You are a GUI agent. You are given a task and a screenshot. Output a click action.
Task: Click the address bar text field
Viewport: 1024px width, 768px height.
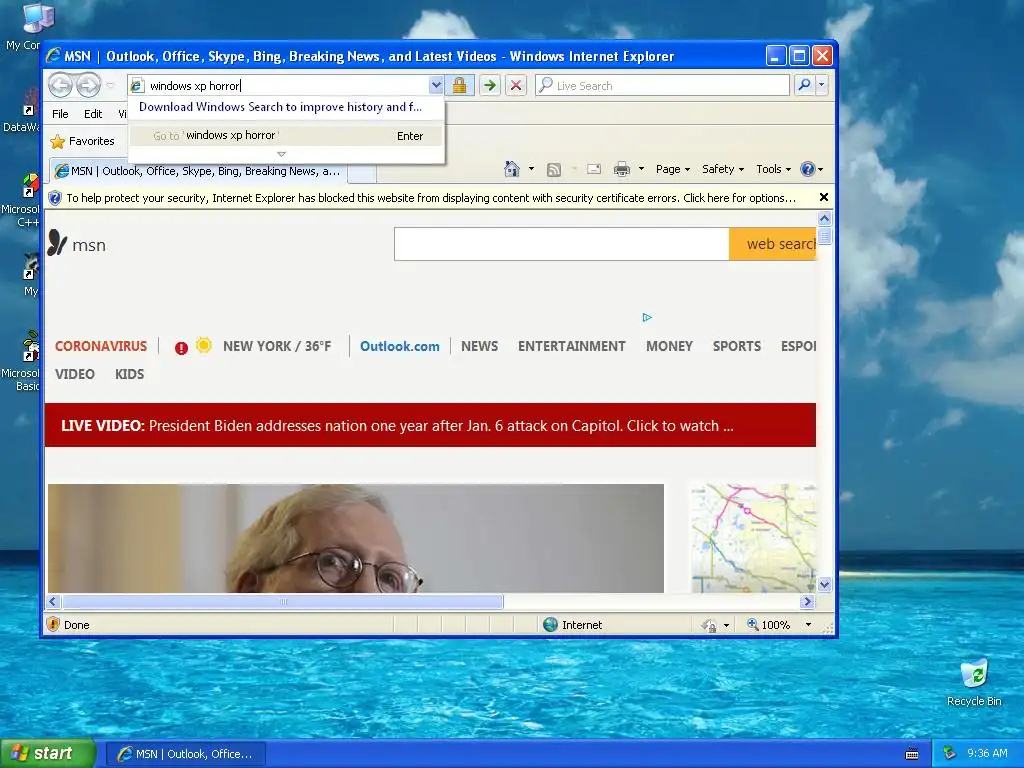coord(287,86)
